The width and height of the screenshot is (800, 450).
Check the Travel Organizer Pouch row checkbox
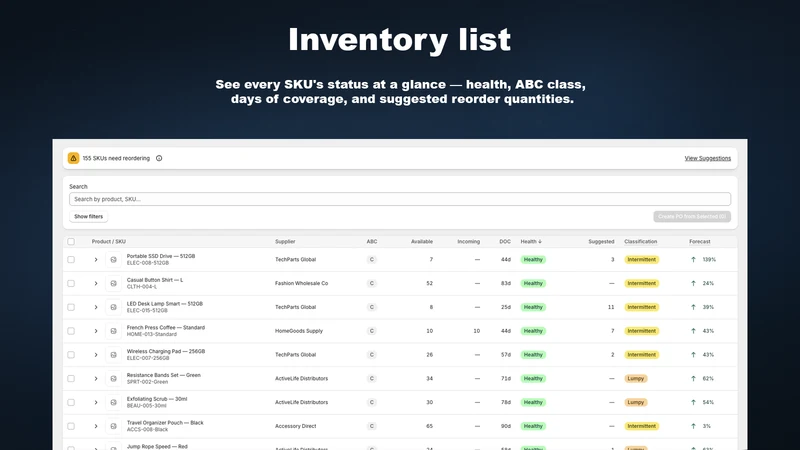(x=71, y=426)
